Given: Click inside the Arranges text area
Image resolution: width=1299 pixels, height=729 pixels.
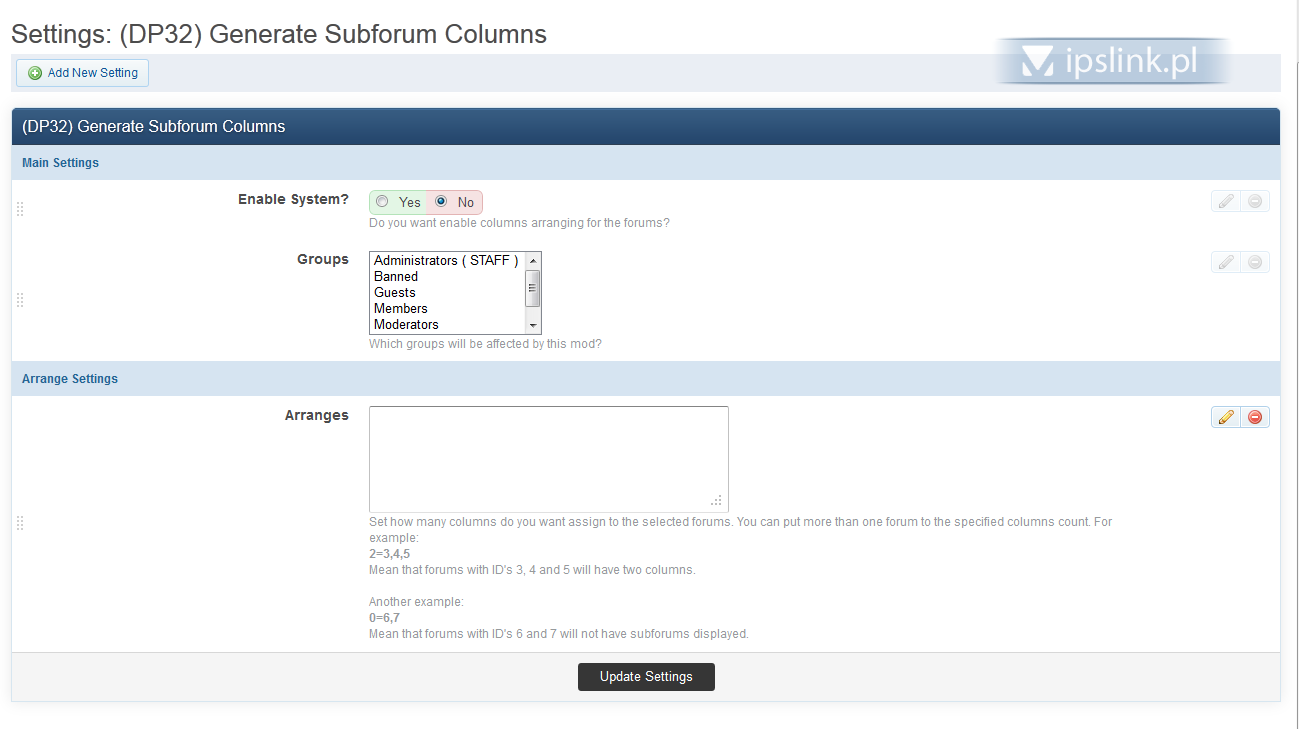Looking at the screenshot, I should point(548,459).
